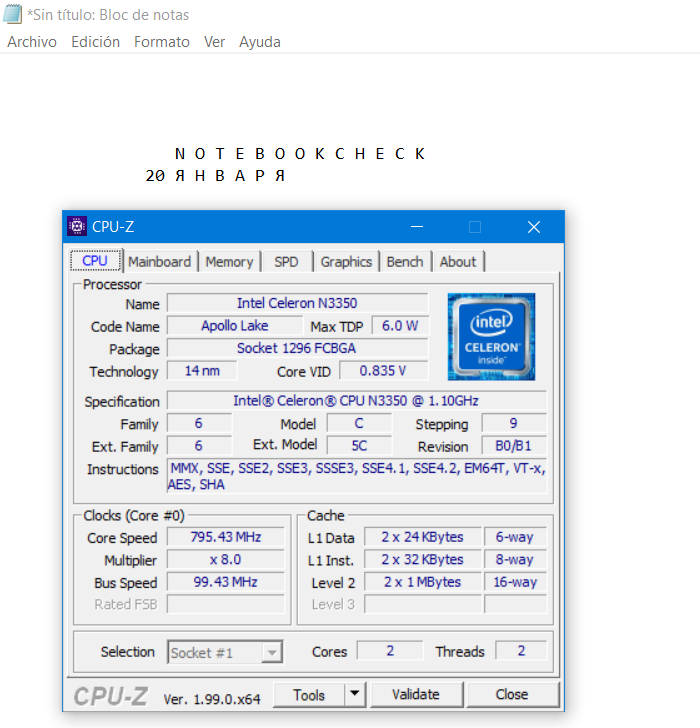The image size is (700, 728).
Task: Click the L1 Inst. 8-way value
Action: click(515, 559)
